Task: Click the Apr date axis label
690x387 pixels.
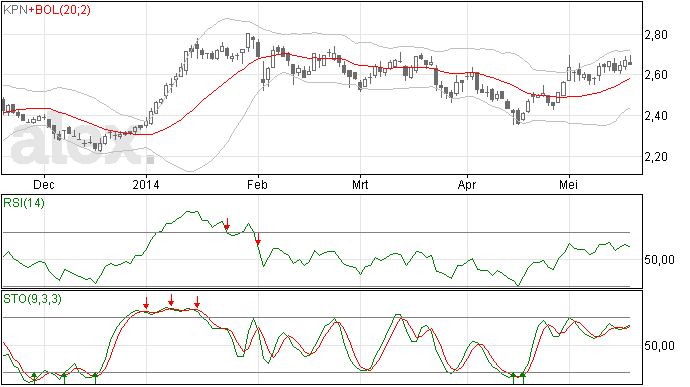Action: [x=467, y=184]
